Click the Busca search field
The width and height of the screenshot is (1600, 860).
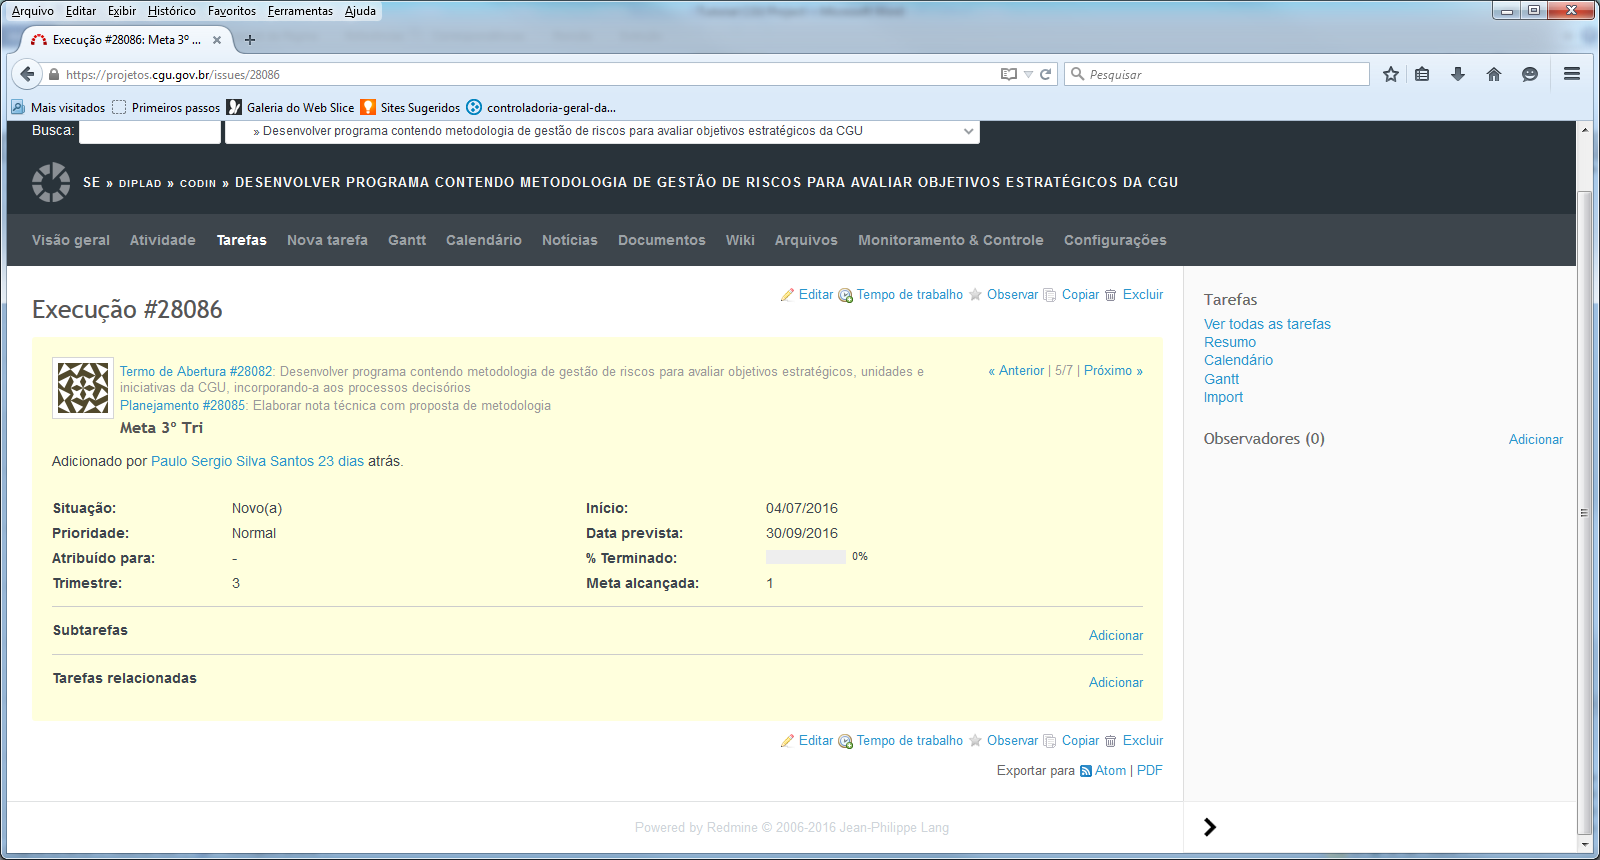[150, 131]
